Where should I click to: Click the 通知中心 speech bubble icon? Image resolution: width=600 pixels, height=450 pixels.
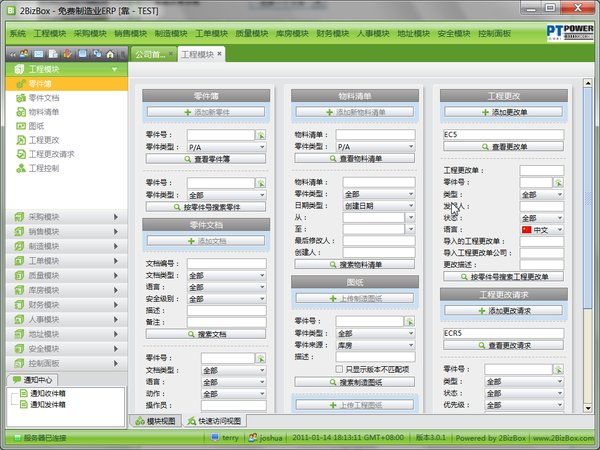[16, 380]
